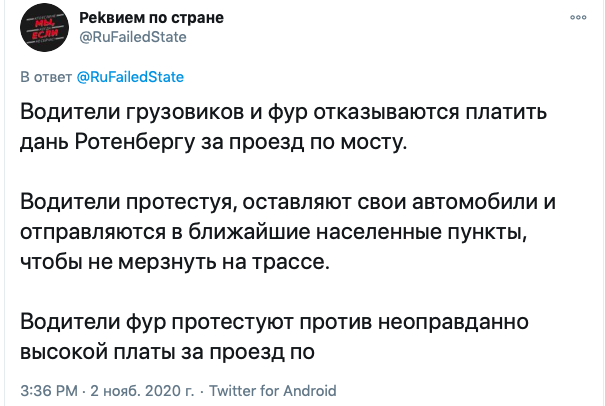Screen dimensions: 605x406
Task: Open the blue @RuFailedState reply-to mention
Action: tap(130, 76)
